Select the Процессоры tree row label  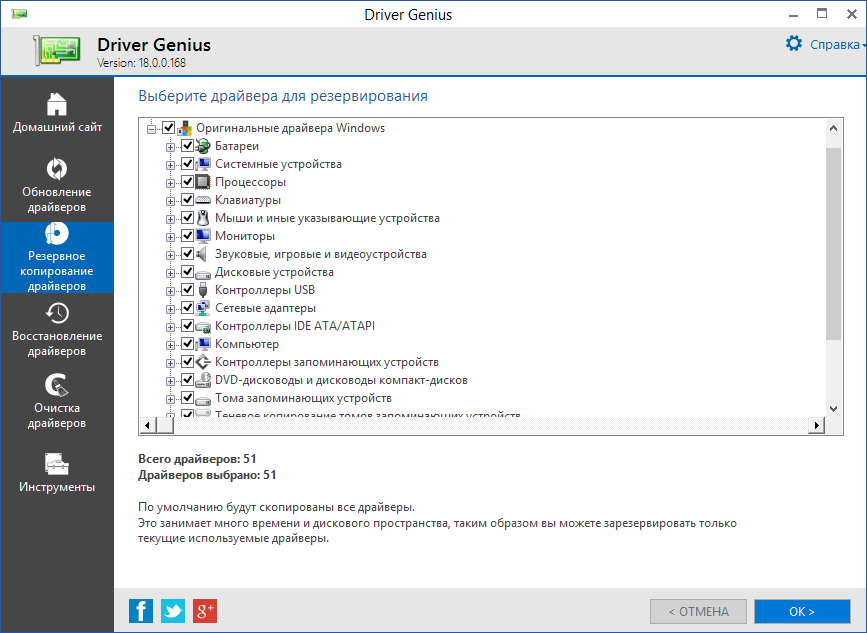(x=250, y=182)
